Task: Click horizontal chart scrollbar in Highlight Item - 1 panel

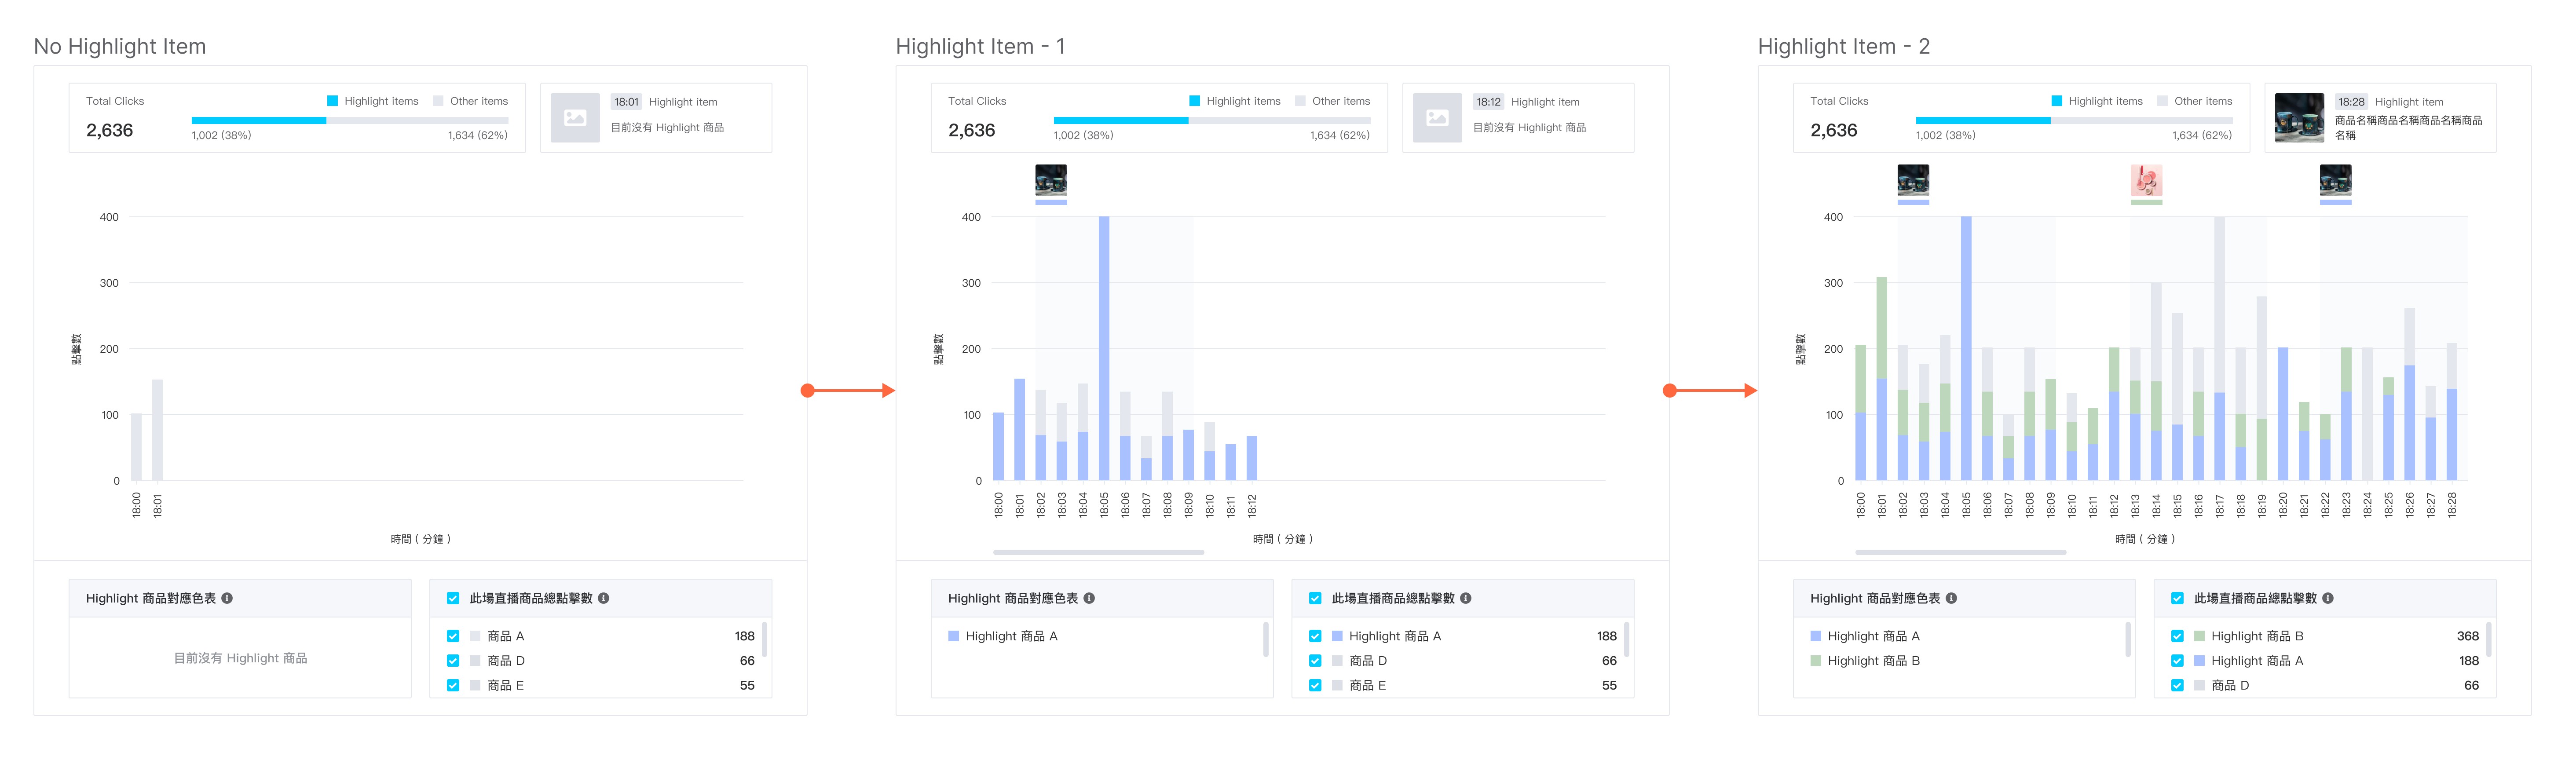Action: (1098, 552)
